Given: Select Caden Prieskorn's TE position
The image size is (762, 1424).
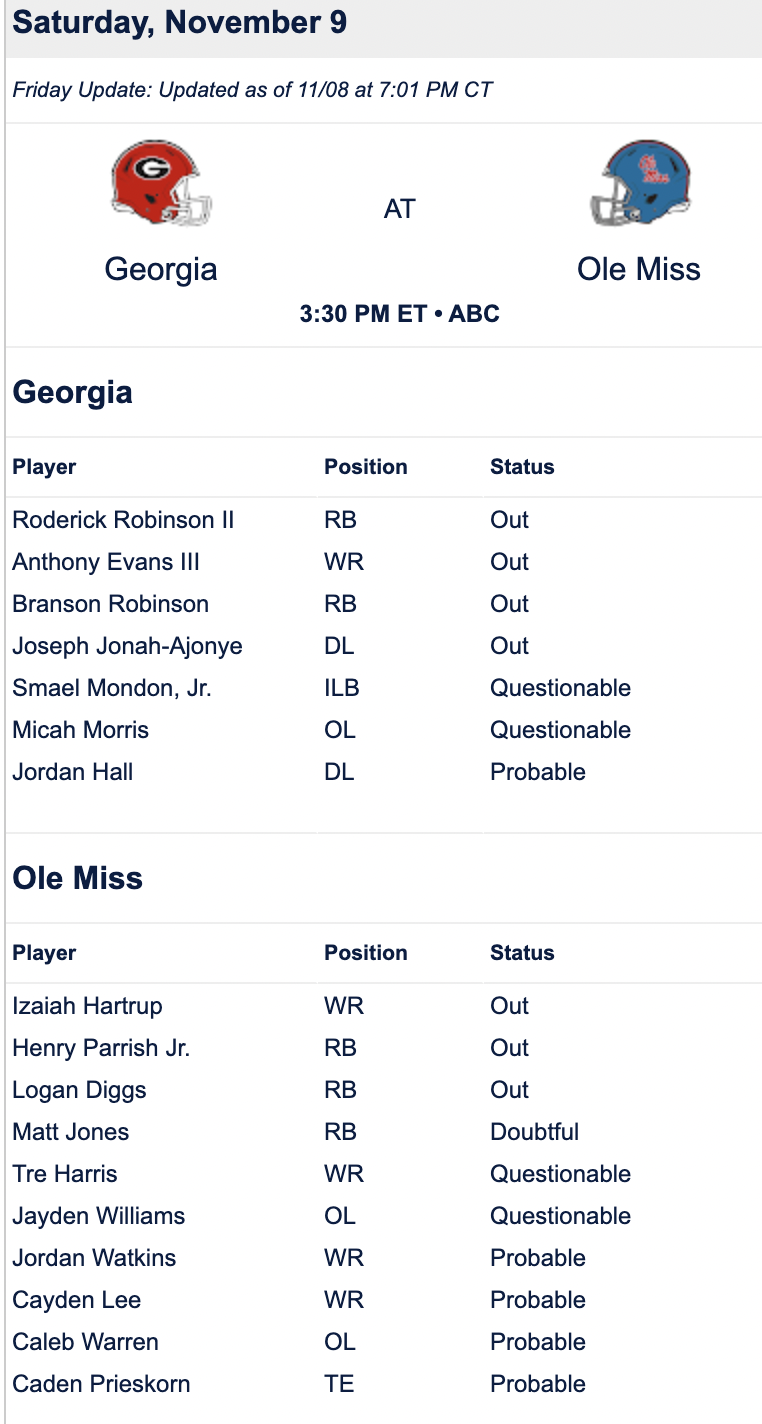Looking at the screenshot, I should pyautogui.click(x=339, y=1384).
